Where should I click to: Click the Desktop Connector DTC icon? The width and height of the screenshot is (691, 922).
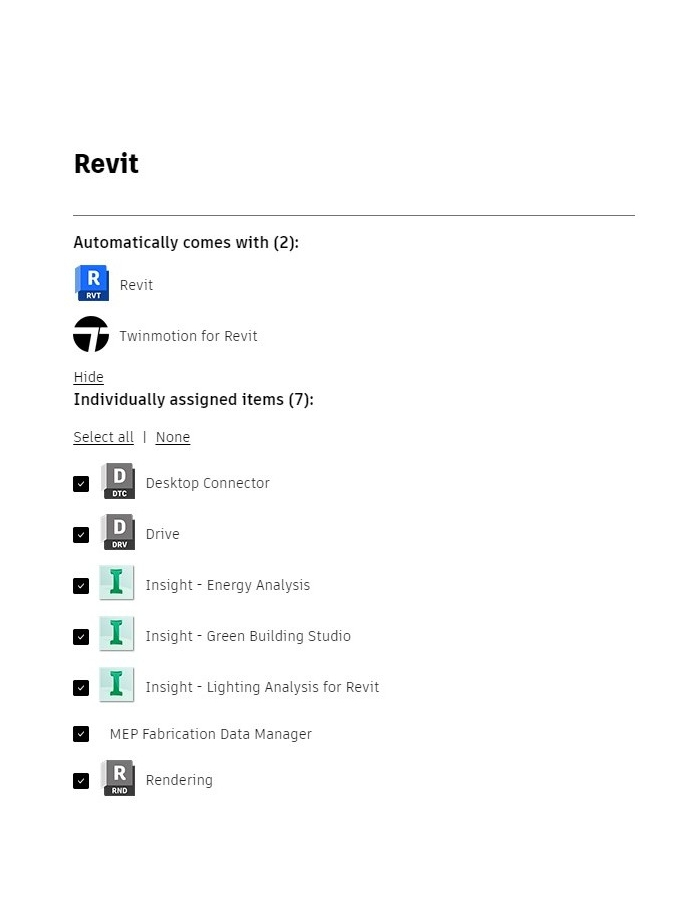(x=118, y=481)
